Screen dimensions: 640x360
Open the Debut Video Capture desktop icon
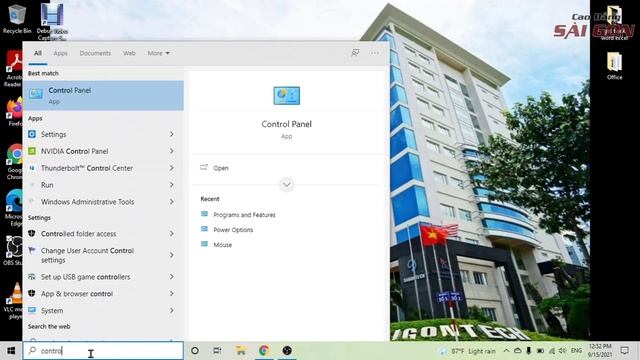coord(52,21)
